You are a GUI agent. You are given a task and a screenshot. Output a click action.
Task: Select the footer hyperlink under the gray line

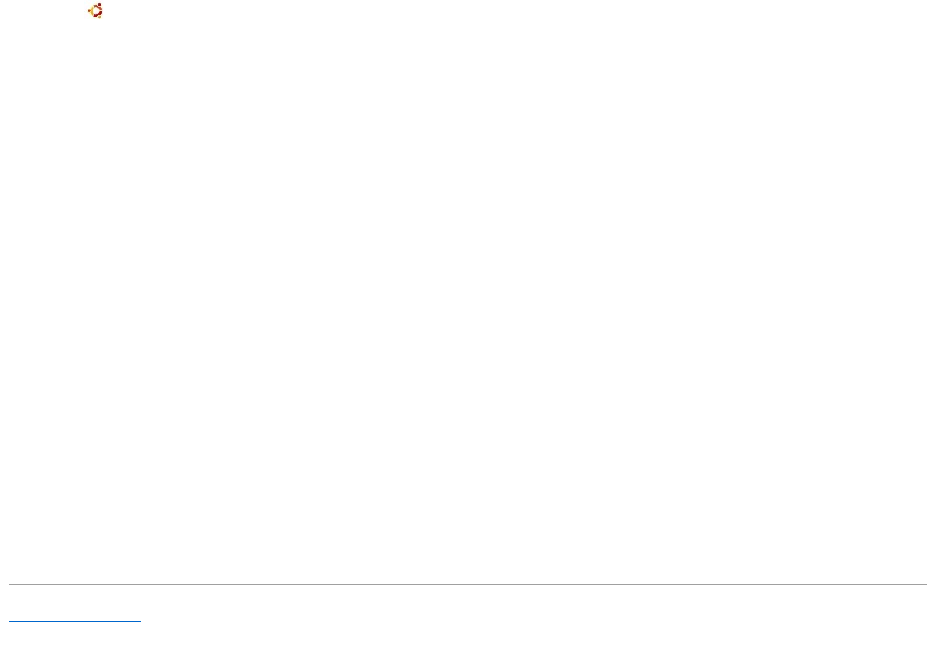point(75,621)
